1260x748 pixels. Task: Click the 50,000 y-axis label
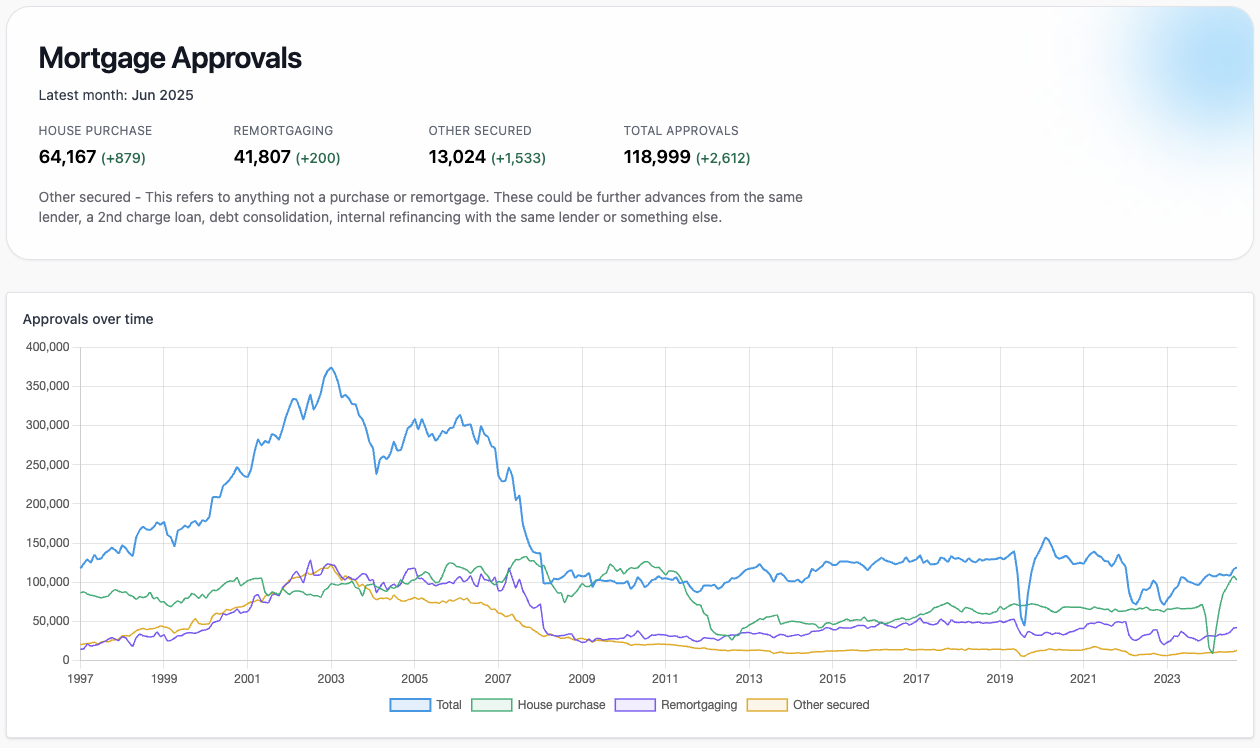(x=49, y=621)
